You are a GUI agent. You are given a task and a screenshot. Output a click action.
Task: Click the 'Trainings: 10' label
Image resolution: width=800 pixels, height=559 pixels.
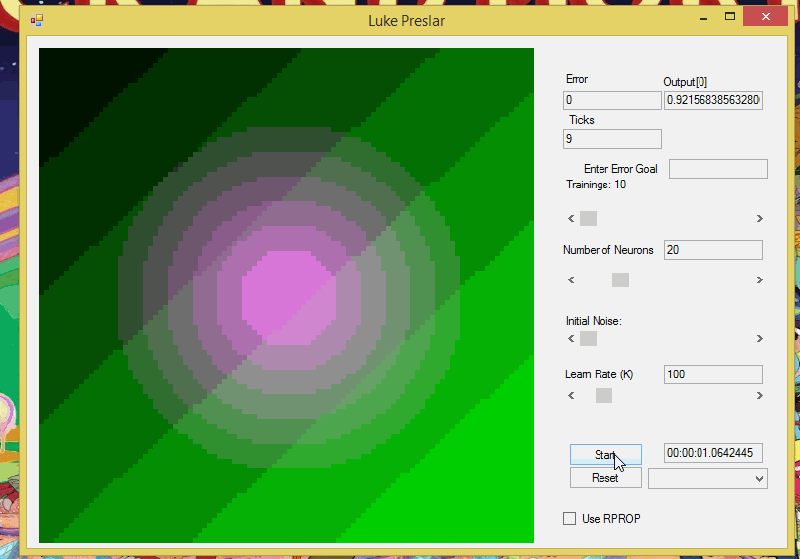point(596,185)
